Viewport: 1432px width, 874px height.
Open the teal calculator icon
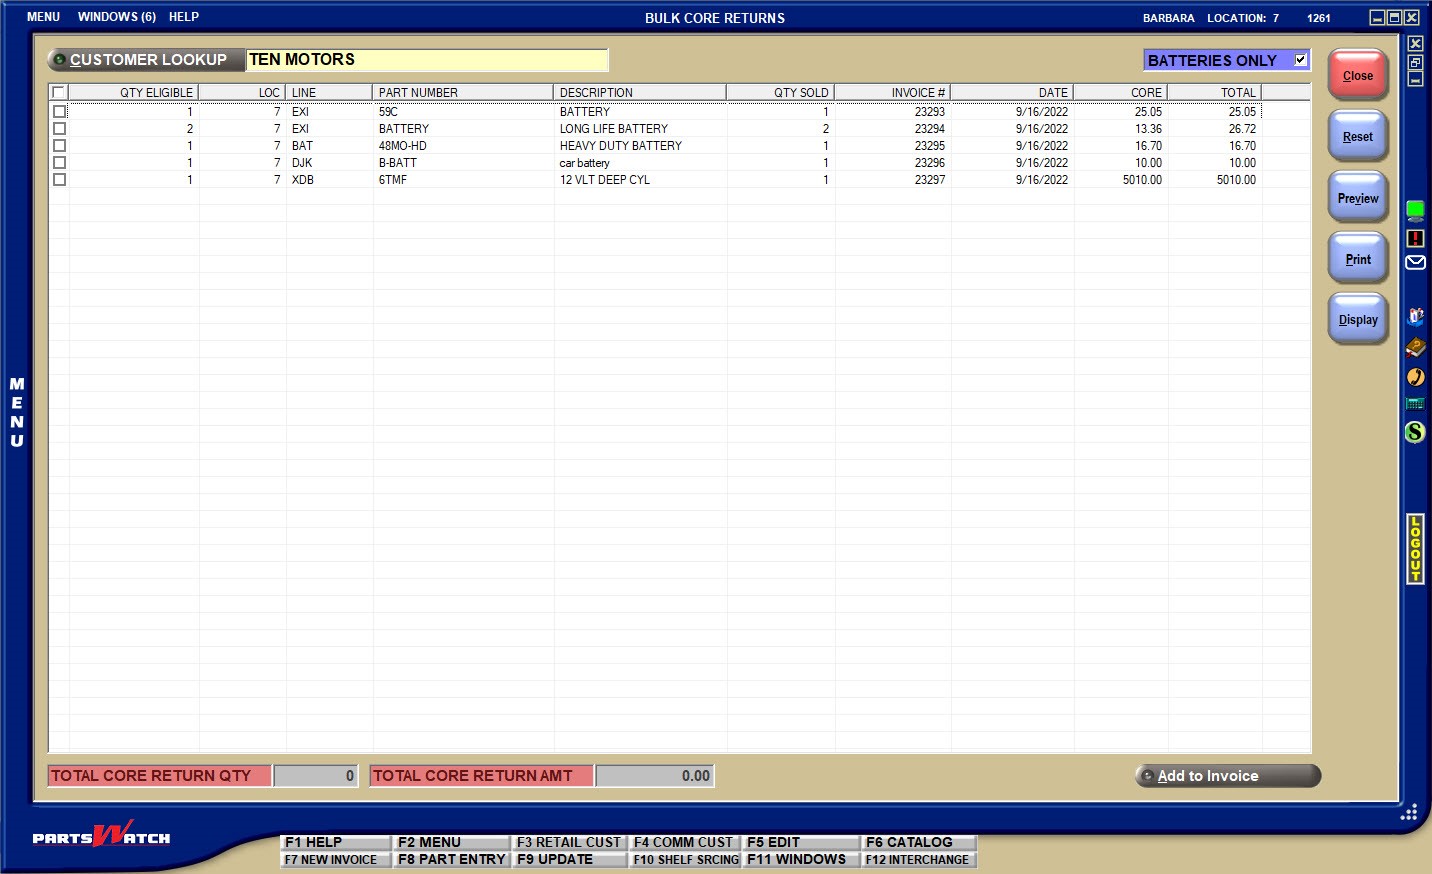(1415, 404)
